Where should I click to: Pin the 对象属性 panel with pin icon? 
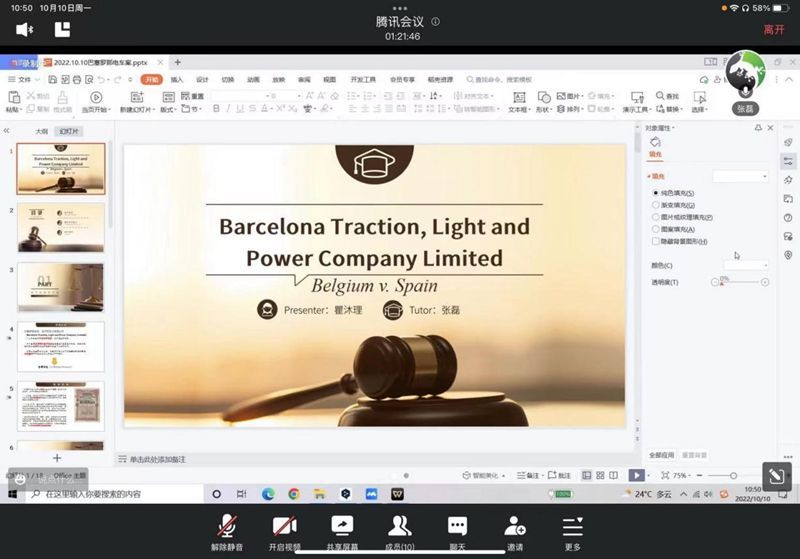tap(758, 128)
